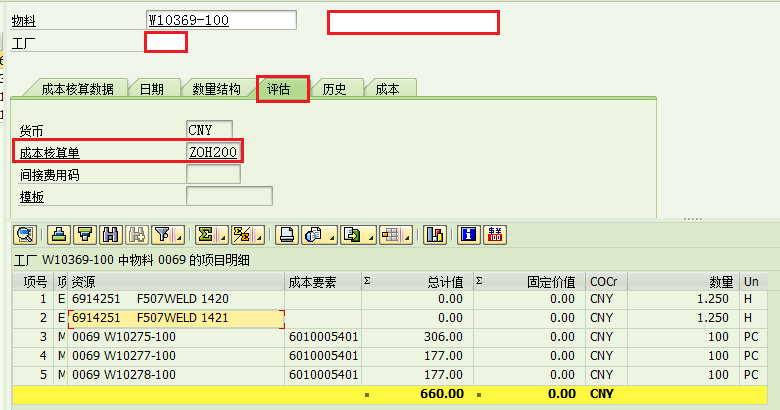
Task: Open the Details magnifier icon in table toolbar
Action: pos(25,234)
